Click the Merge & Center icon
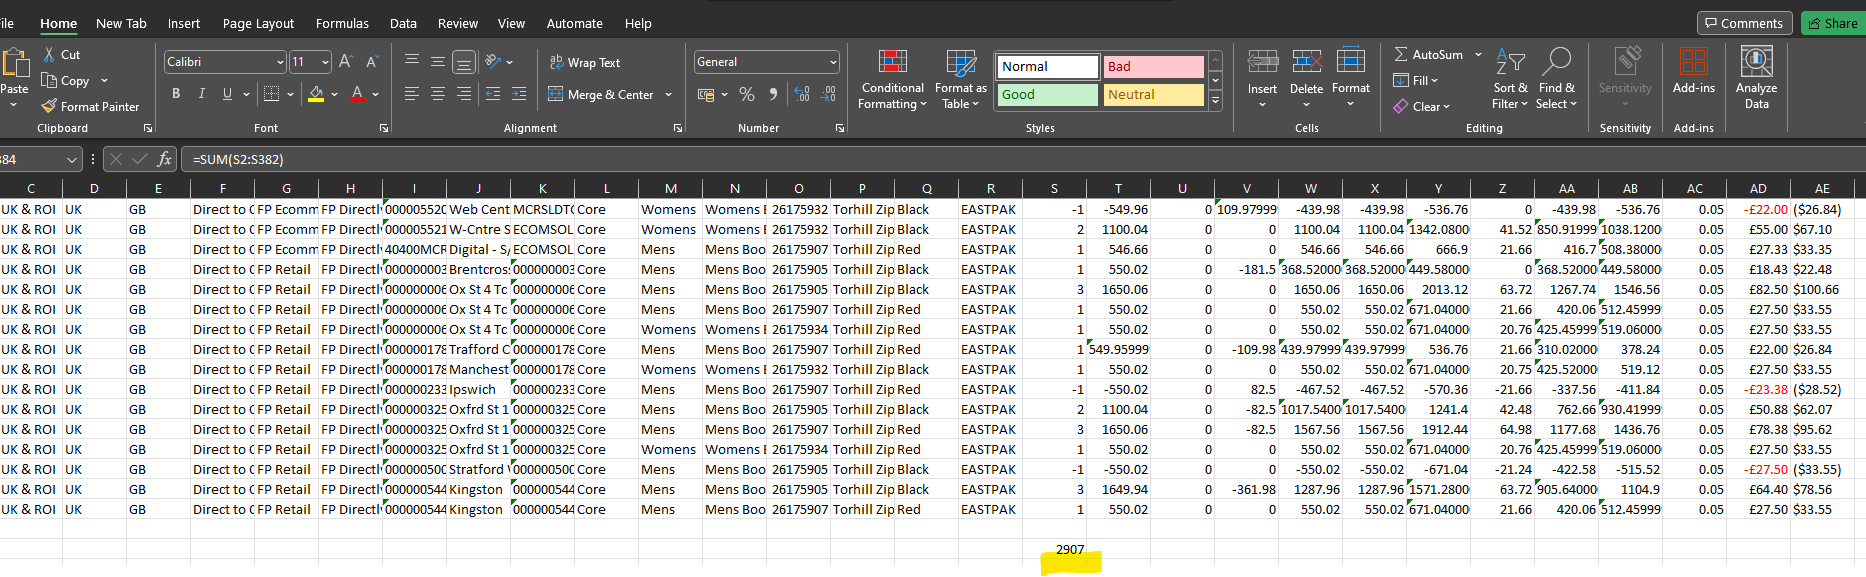 click(x=556, y=94)
